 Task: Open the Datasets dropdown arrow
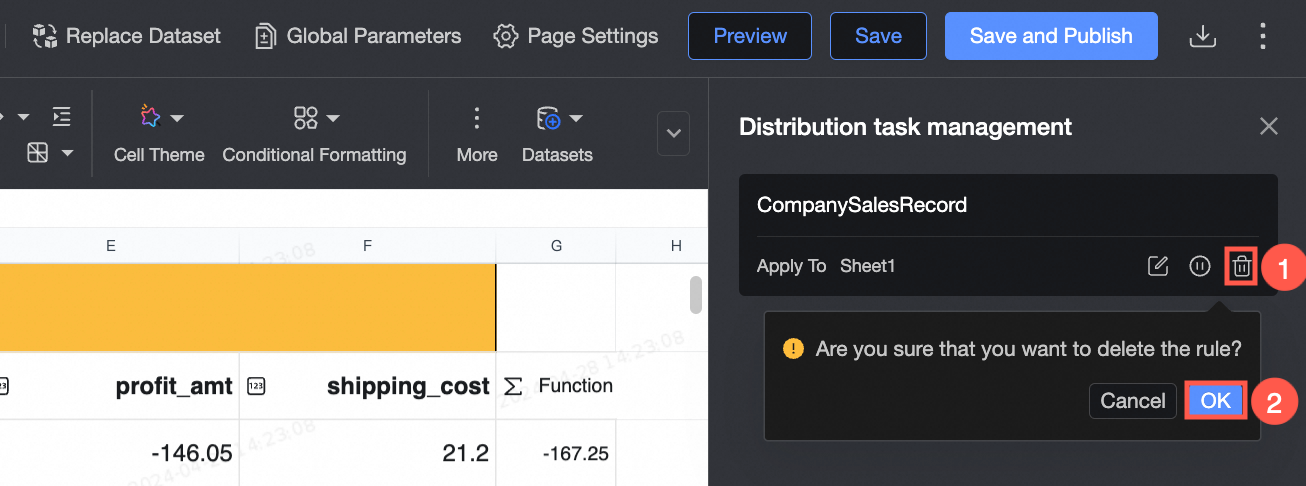click(x=577, y=119)
